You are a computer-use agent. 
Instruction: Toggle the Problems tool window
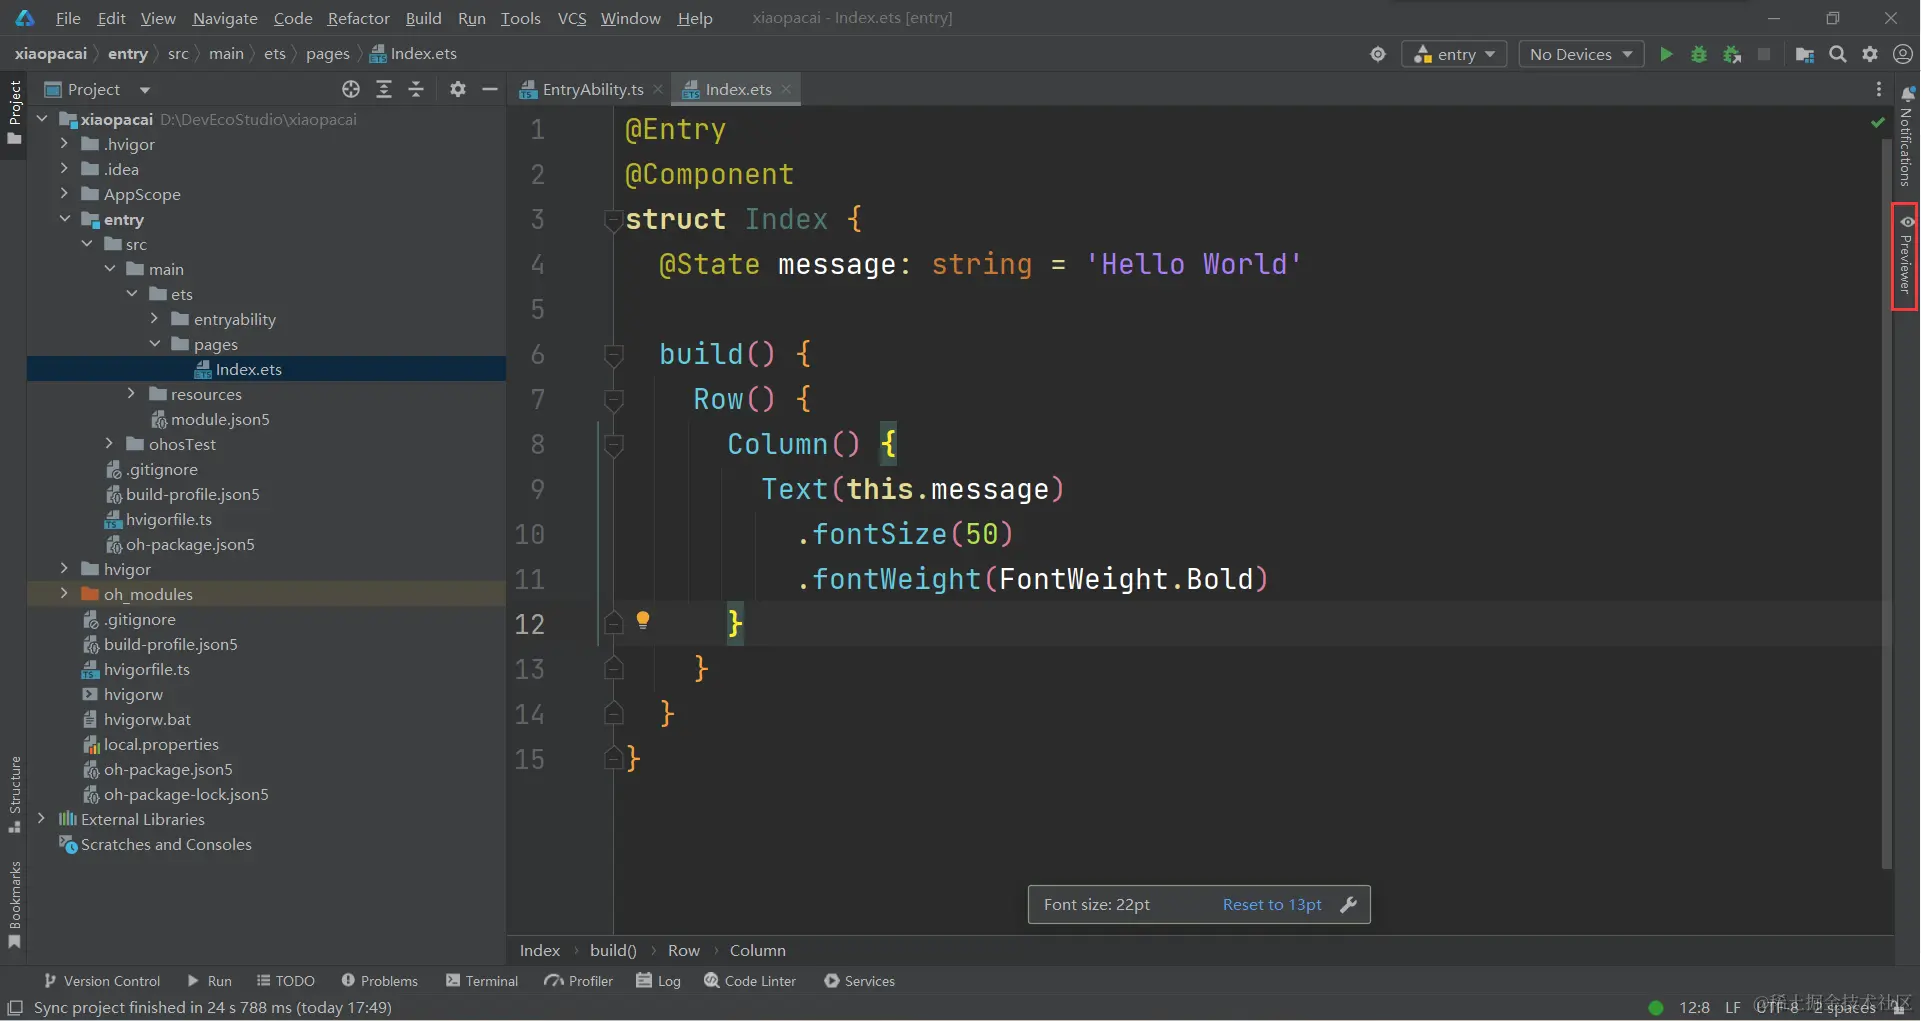point(379,981)
